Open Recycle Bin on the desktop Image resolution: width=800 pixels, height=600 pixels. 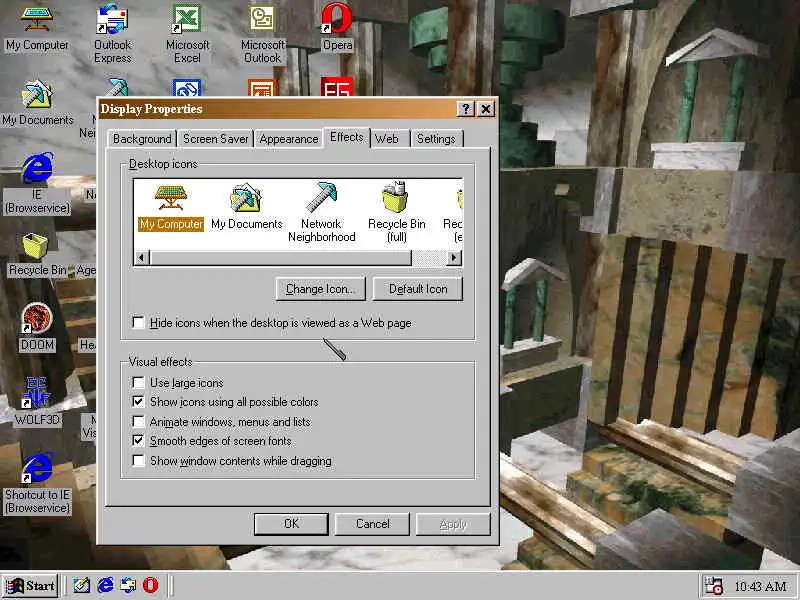(x=37, y=255)
